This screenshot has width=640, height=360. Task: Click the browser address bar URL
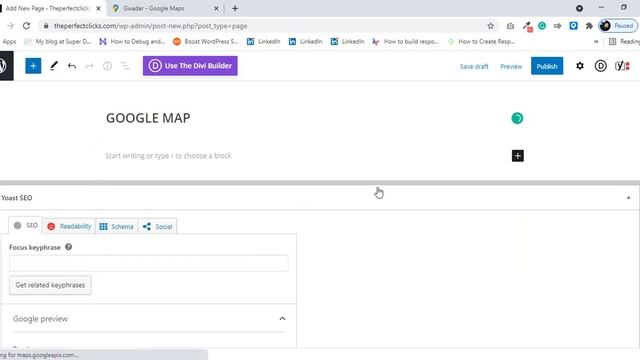point(151,26)
